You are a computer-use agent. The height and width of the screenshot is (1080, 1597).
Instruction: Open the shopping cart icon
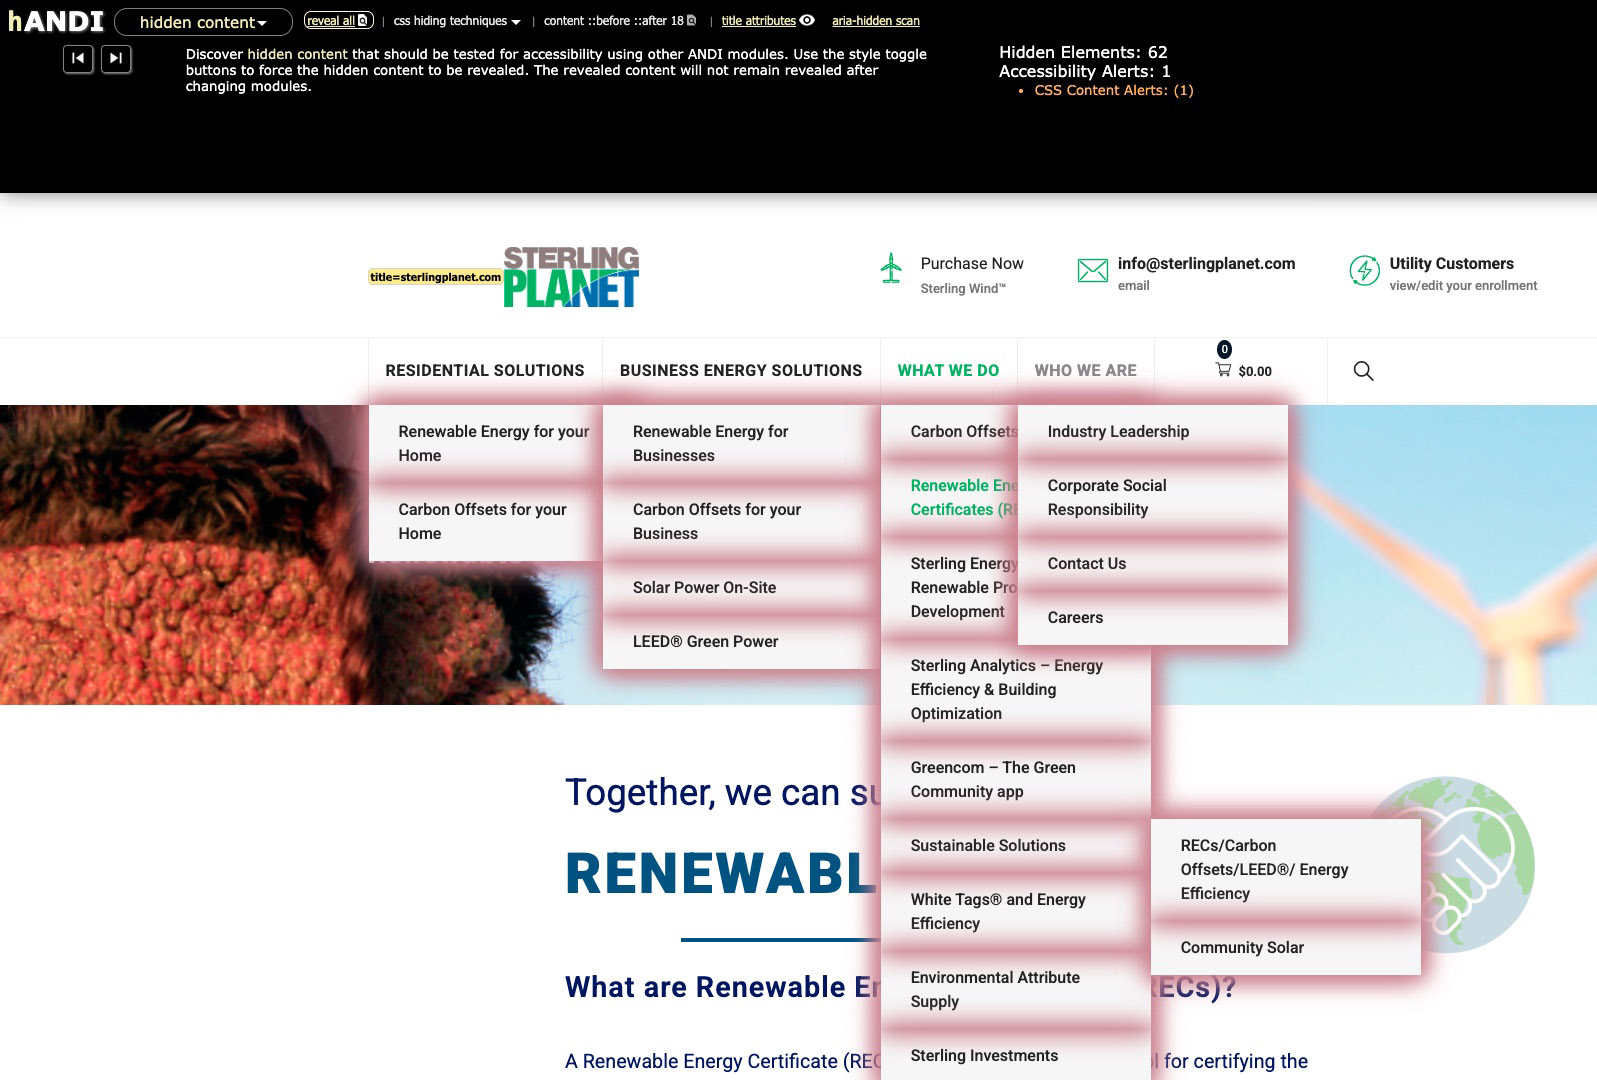1223,370
